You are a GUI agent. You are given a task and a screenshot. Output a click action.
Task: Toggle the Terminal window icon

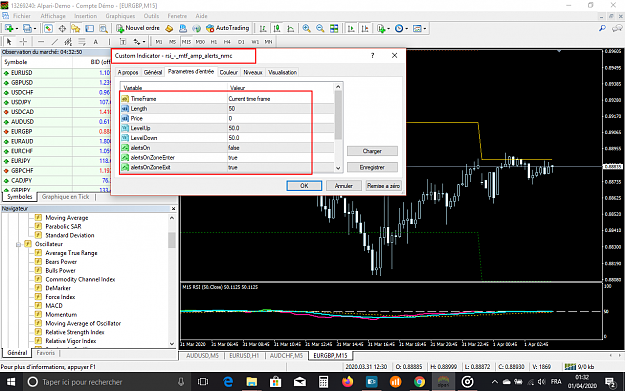(90, 28)
